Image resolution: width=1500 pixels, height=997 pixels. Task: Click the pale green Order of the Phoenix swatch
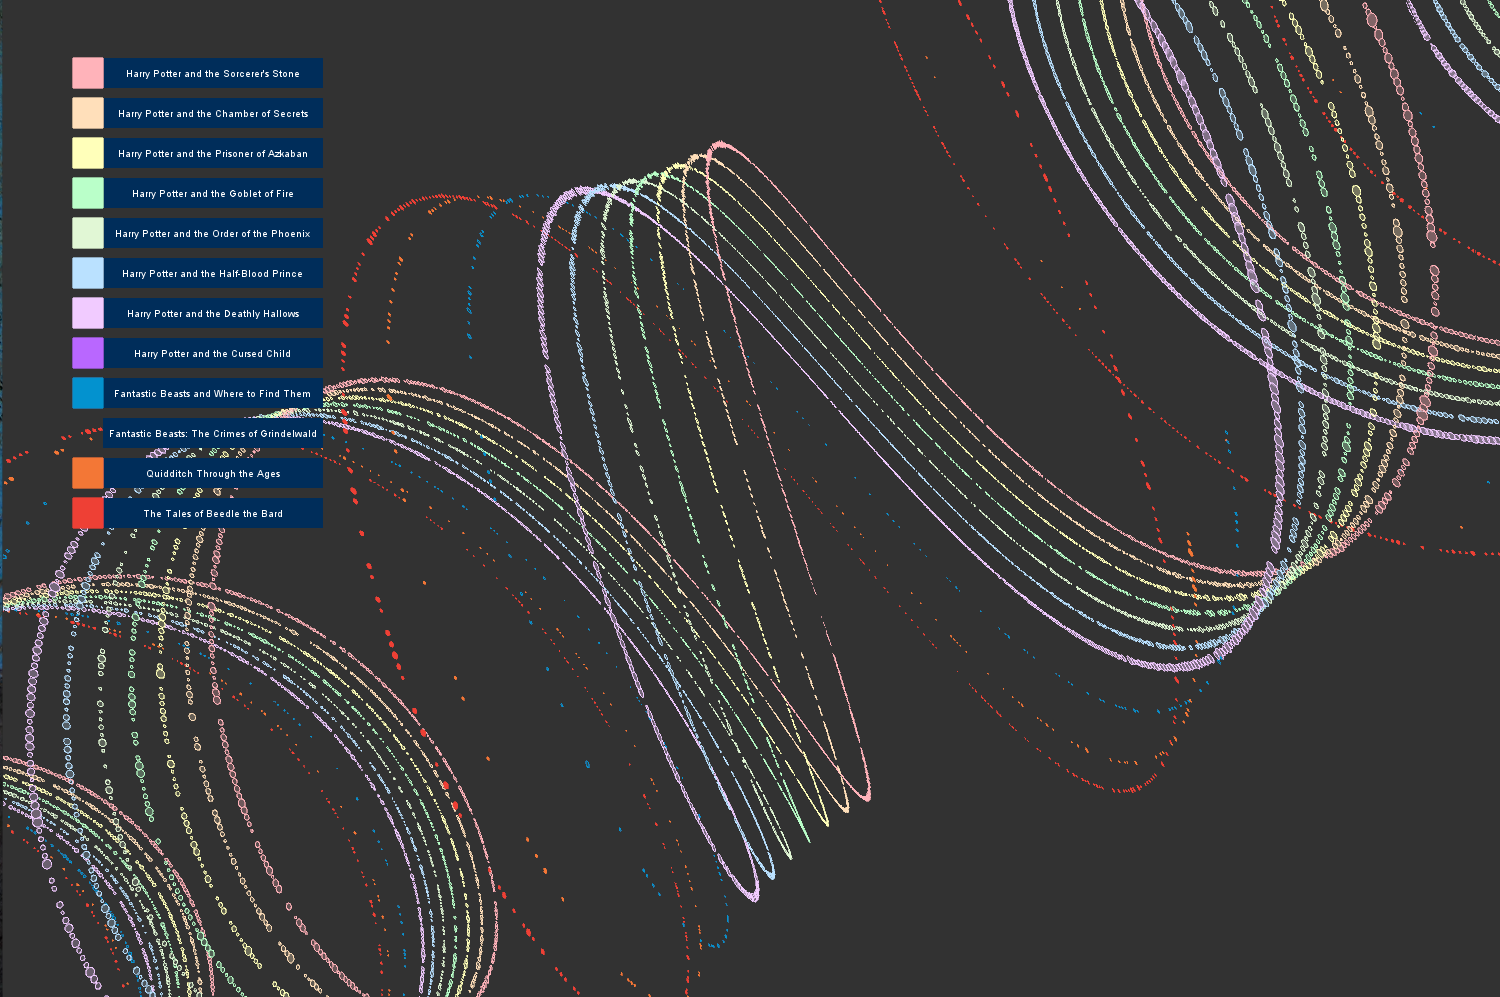tap(88, 233)
